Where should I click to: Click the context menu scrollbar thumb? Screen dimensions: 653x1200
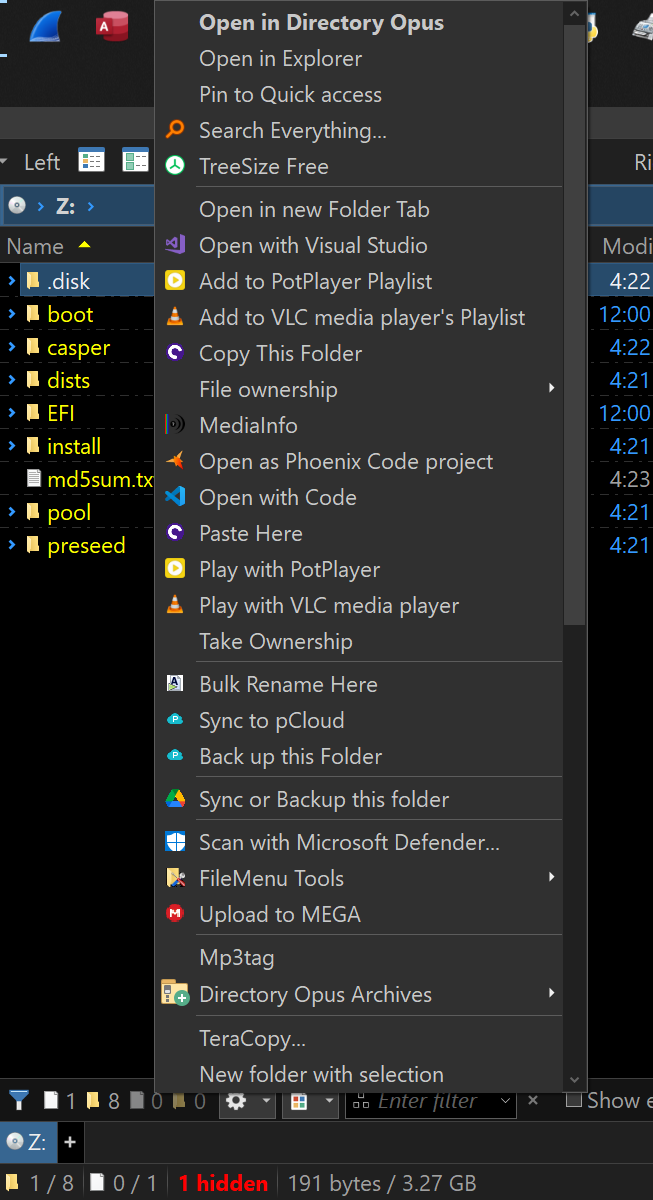coord(574,325)
